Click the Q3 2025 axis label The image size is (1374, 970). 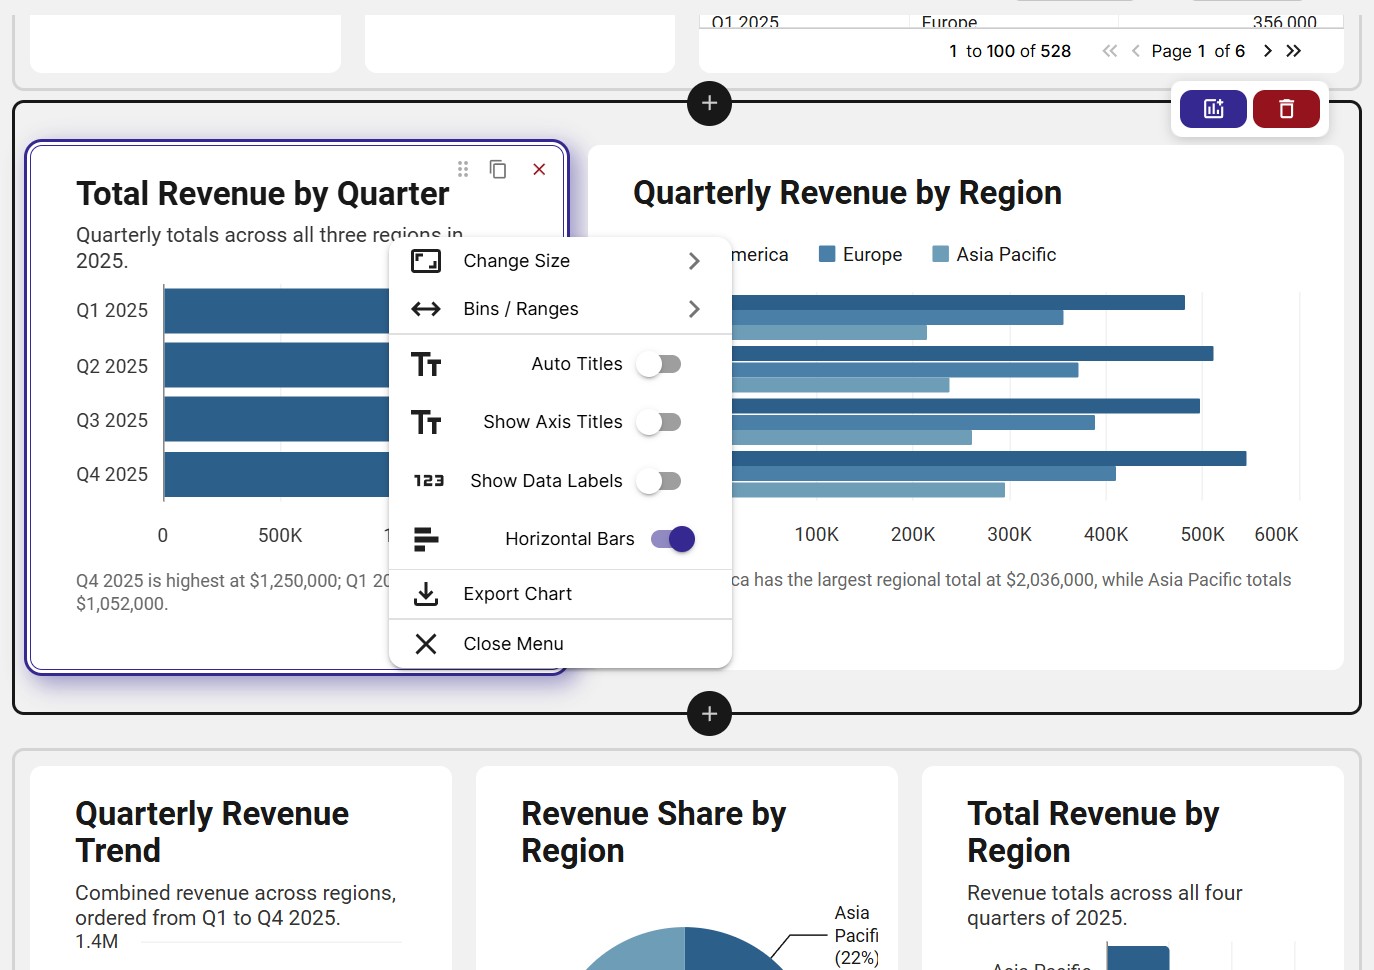(112, 421)
